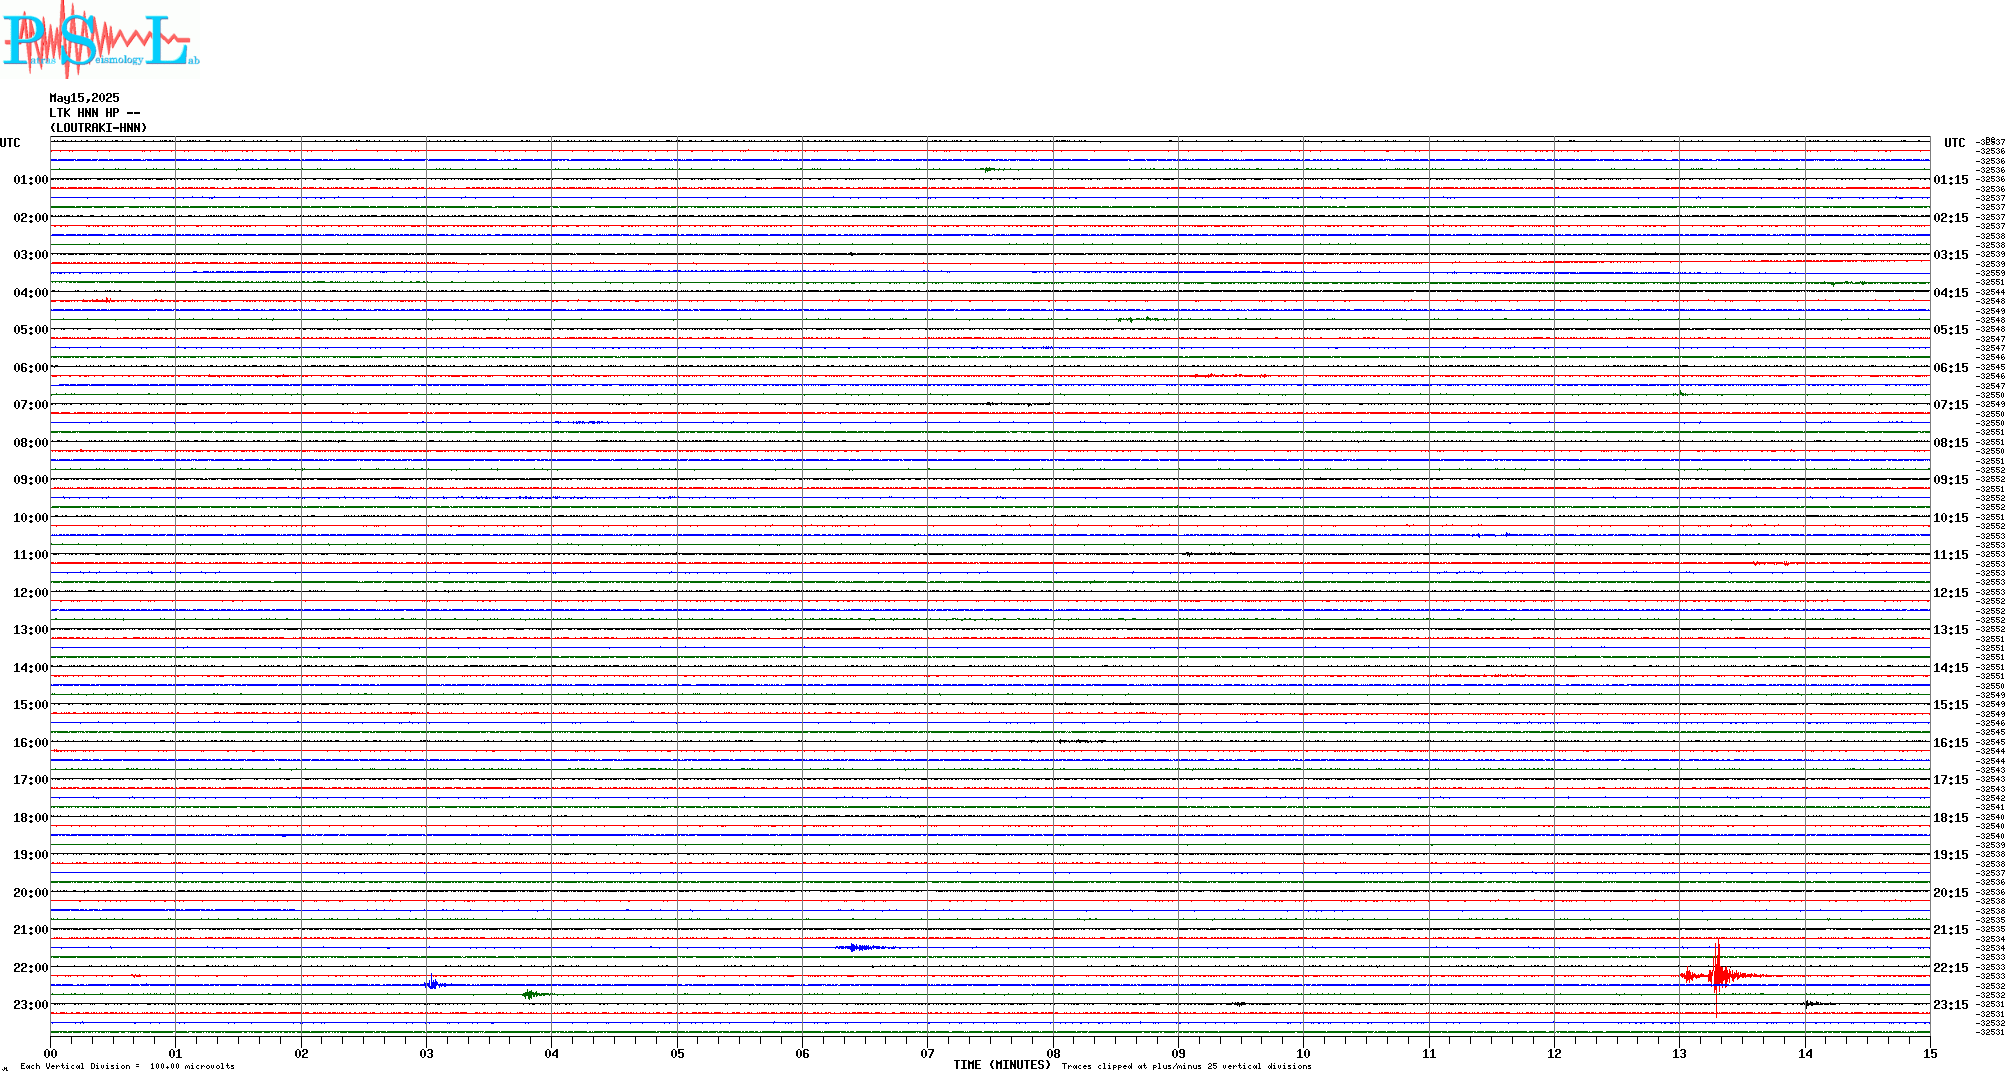2010x1080 pixels.
Task: Click the 20:00 row label
Action: (30, 893)
